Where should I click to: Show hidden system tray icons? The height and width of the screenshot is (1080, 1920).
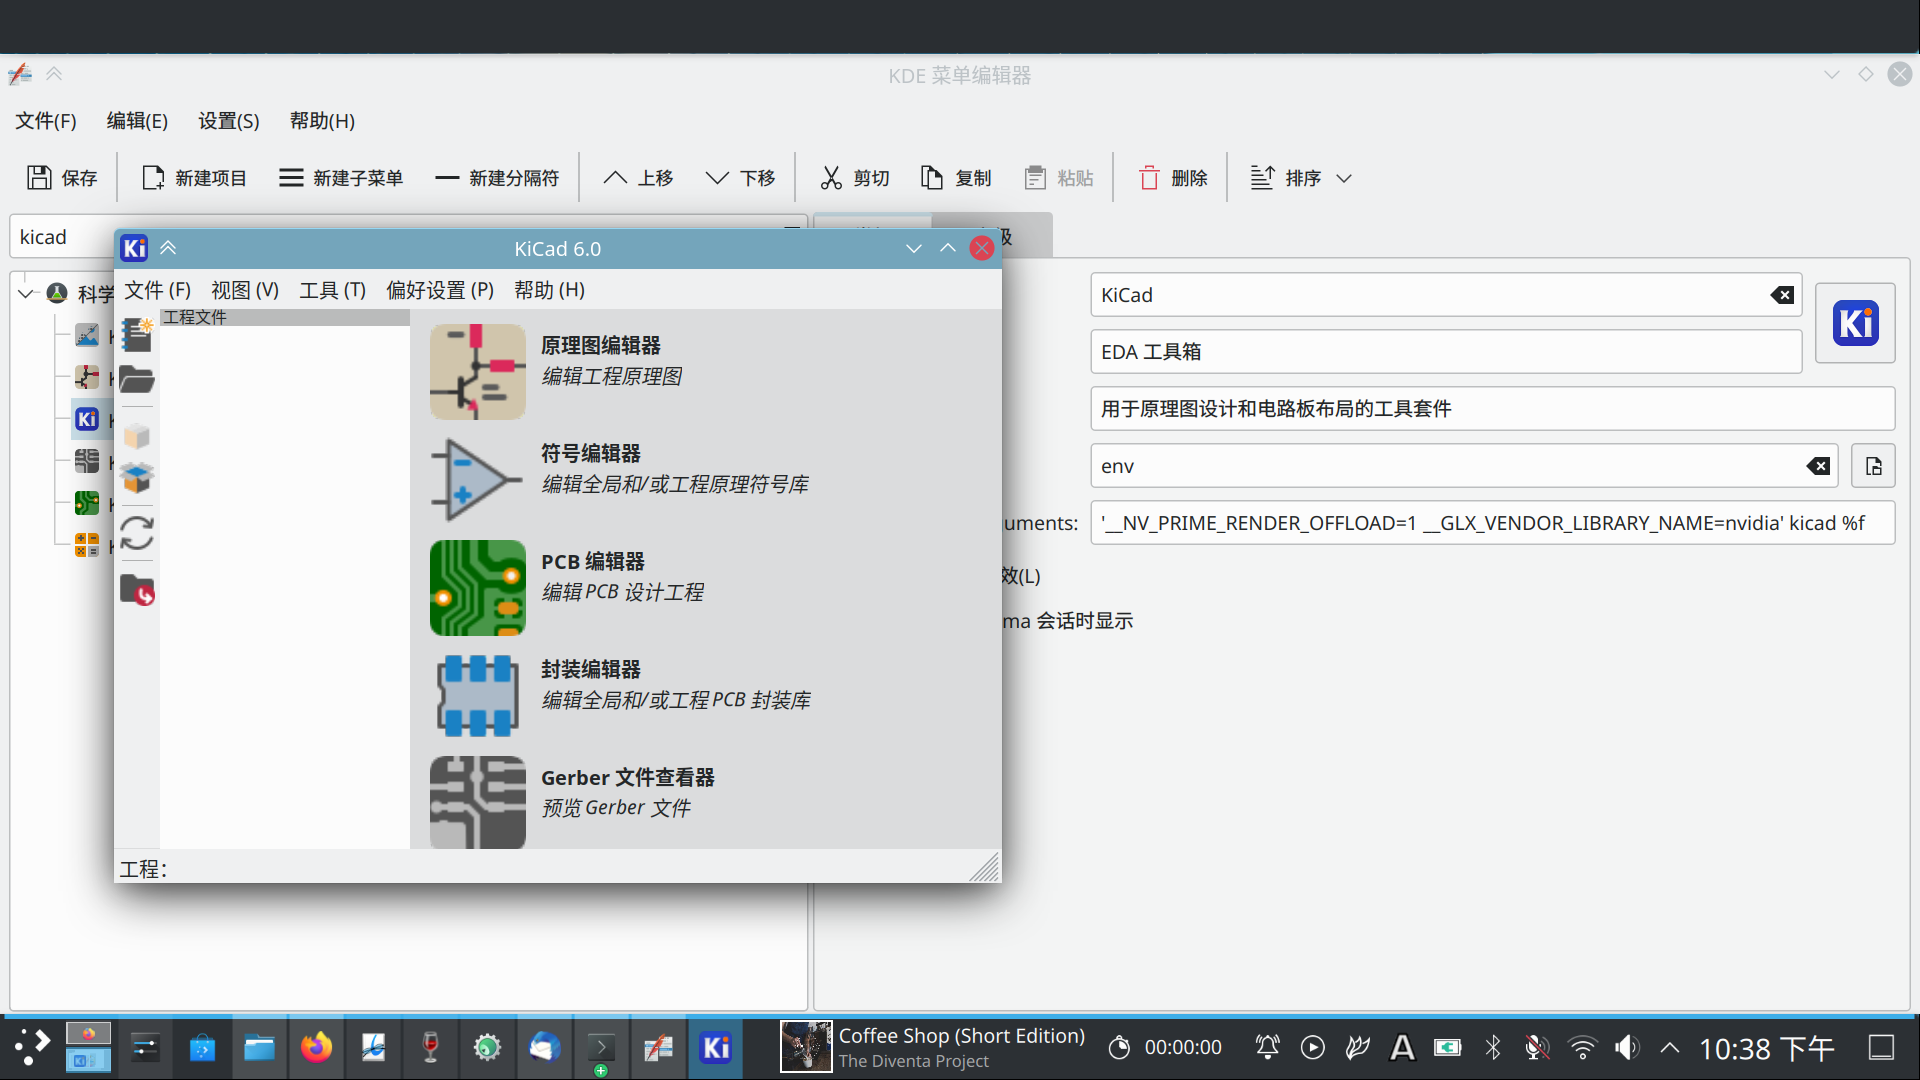1669,1048
